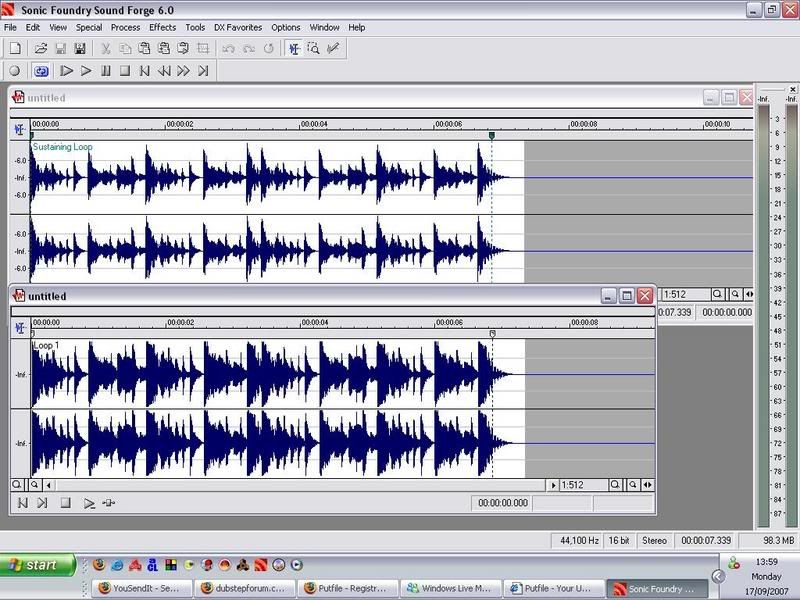Open the Effects menu

[x=162, y=28]
